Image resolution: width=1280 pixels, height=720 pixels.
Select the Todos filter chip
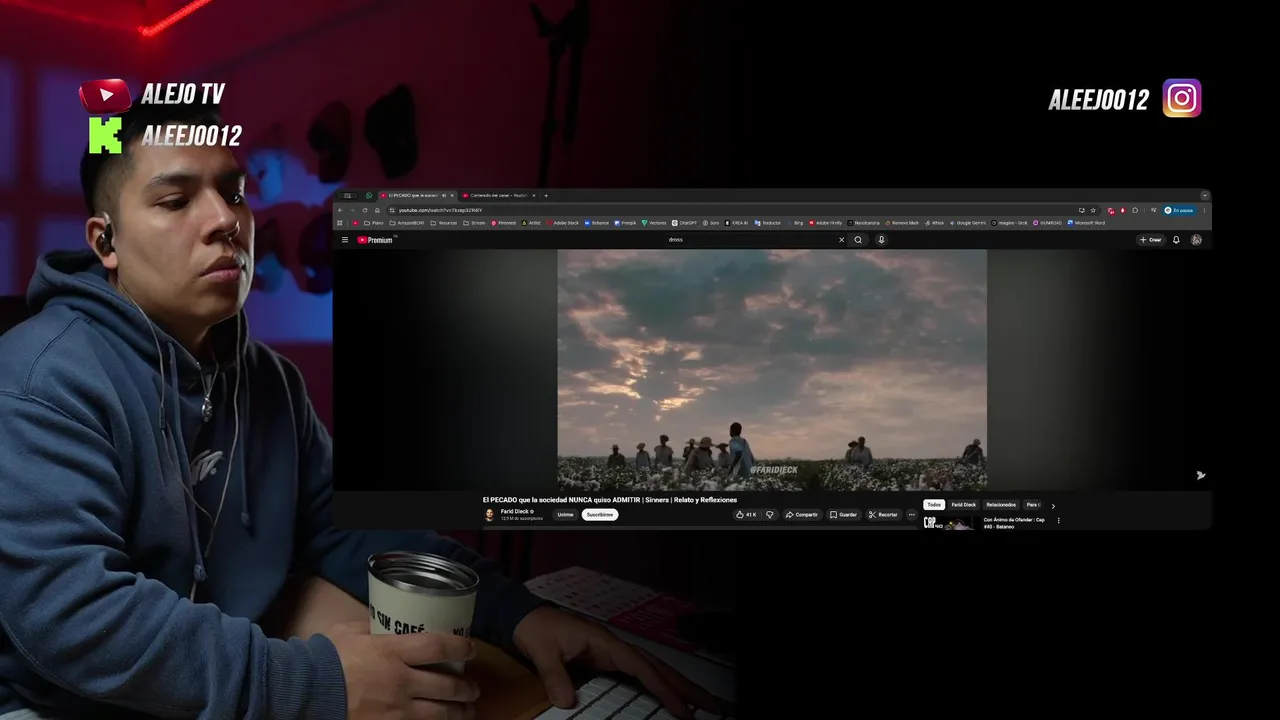pos(934,505)
